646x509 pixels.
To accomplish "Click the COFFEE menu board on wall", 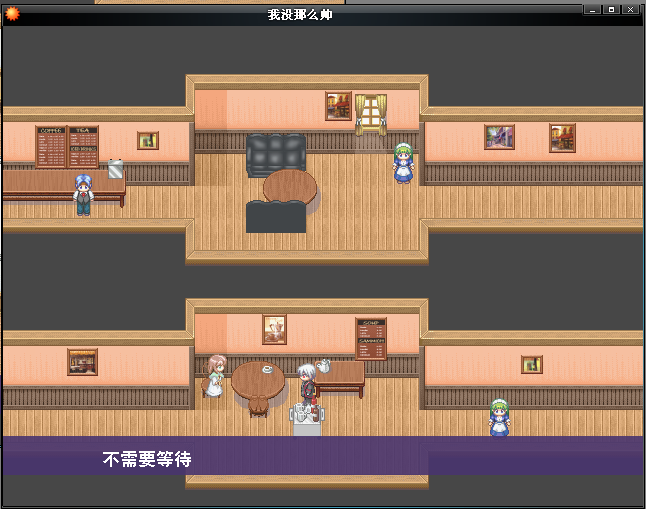I will [51, 147].
